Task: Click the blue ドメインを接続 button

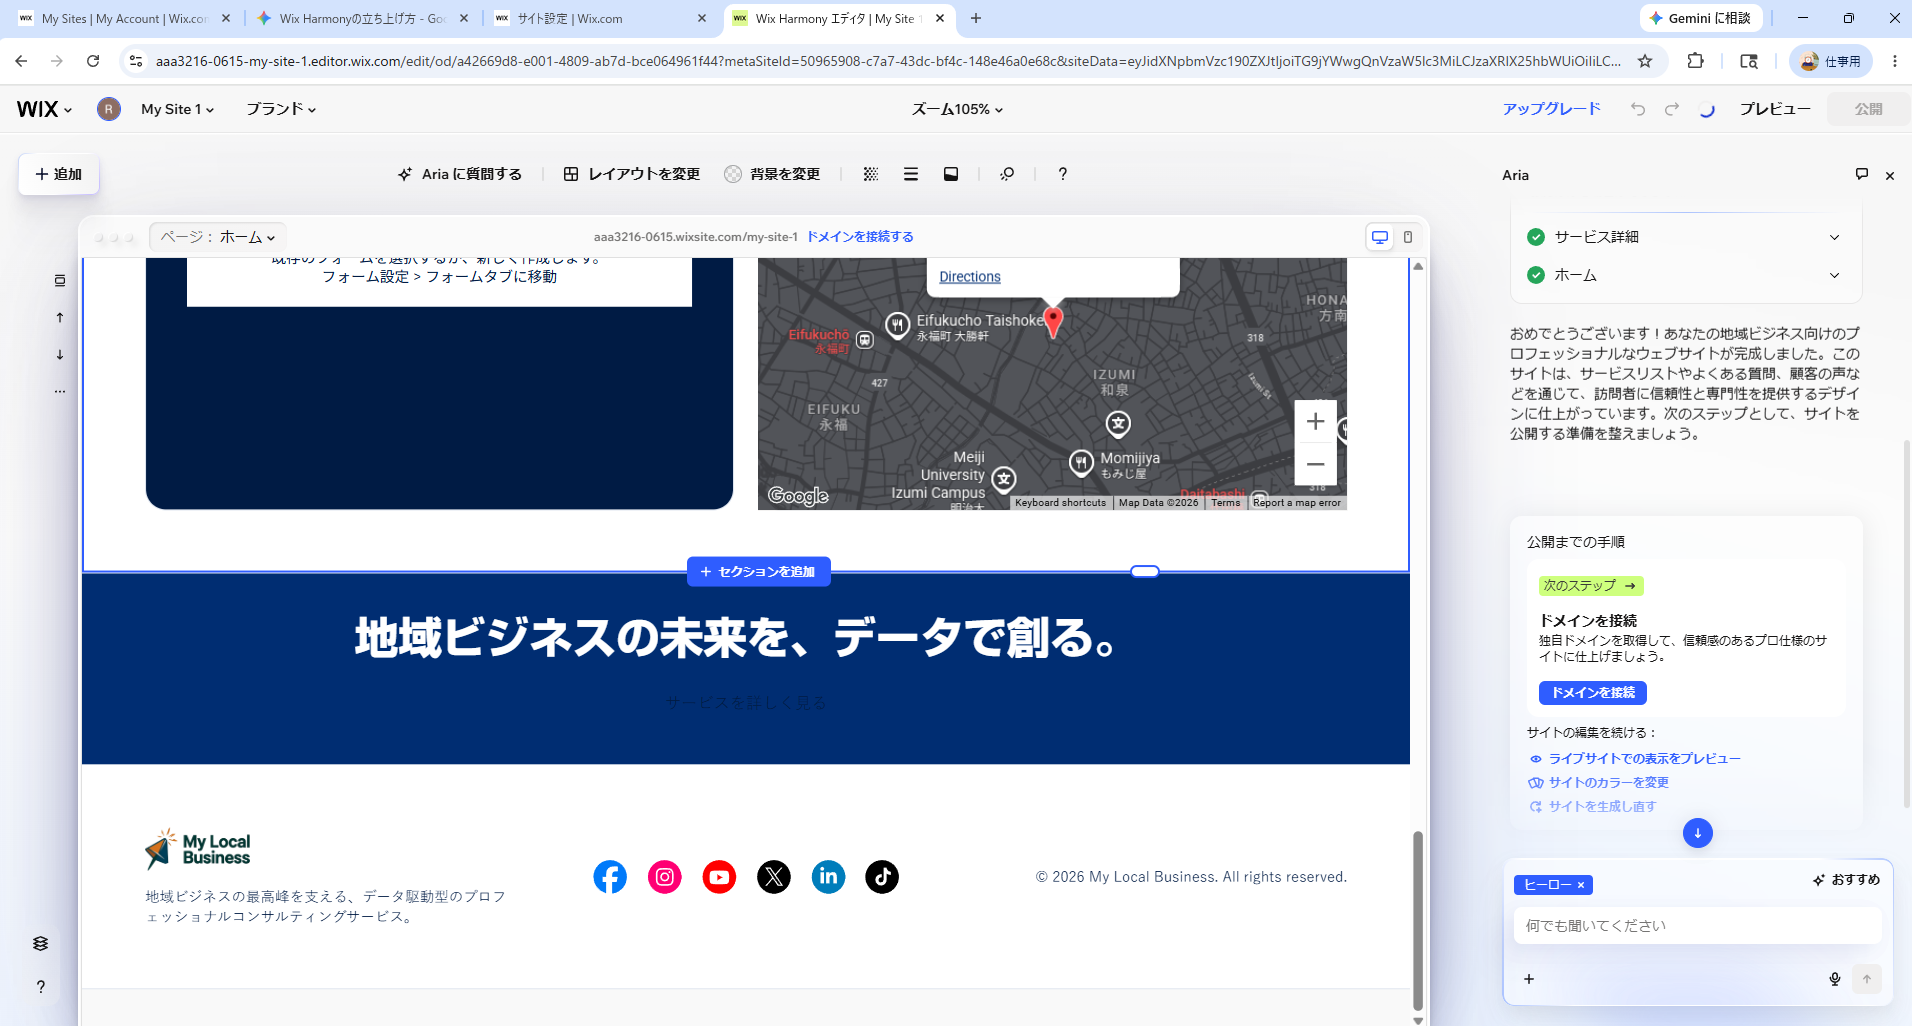Action: coord(1593,693)
